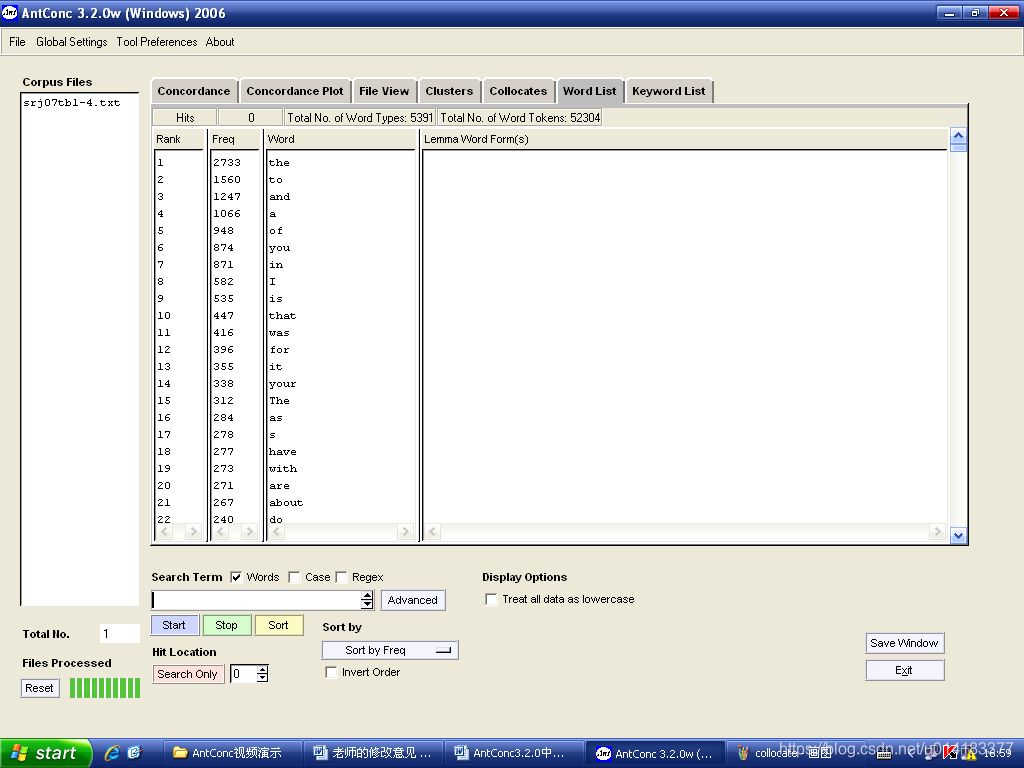Select the word 'that' in the list

(x=283, y=316)
